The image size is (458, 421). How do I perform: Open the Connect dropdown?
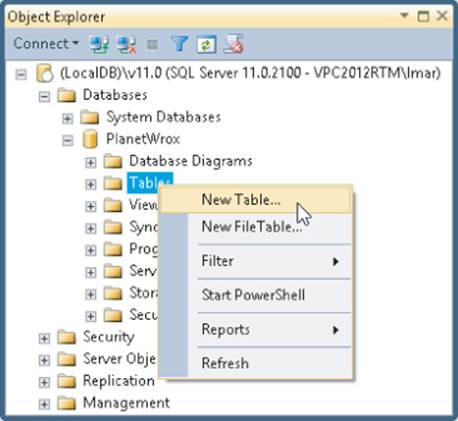(x=46, y=44)
